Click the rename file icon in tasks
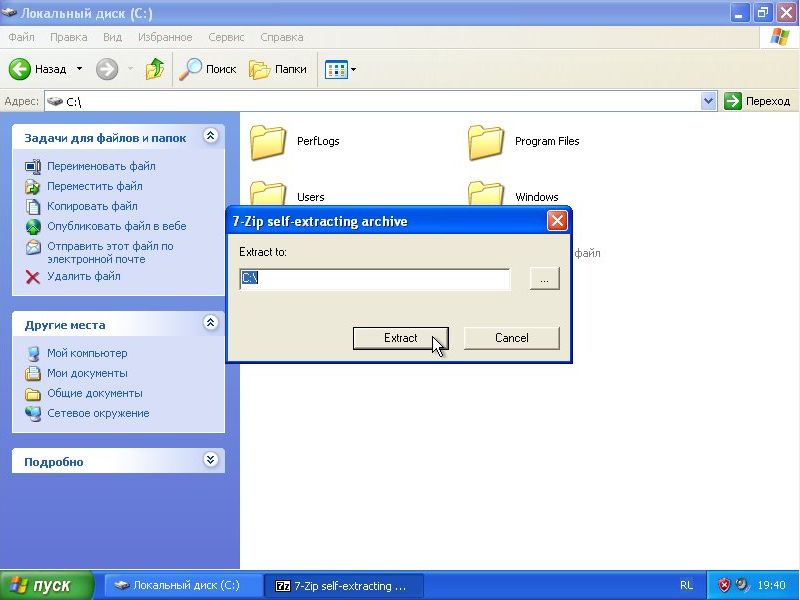Screen dimensions: 800x600 33,167
